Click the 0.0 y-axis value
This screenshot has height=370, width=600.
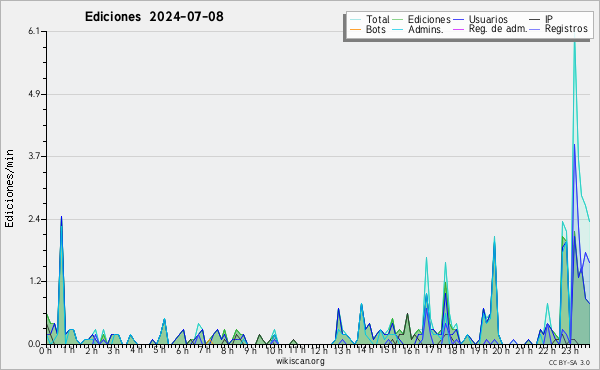click(34, 344)
